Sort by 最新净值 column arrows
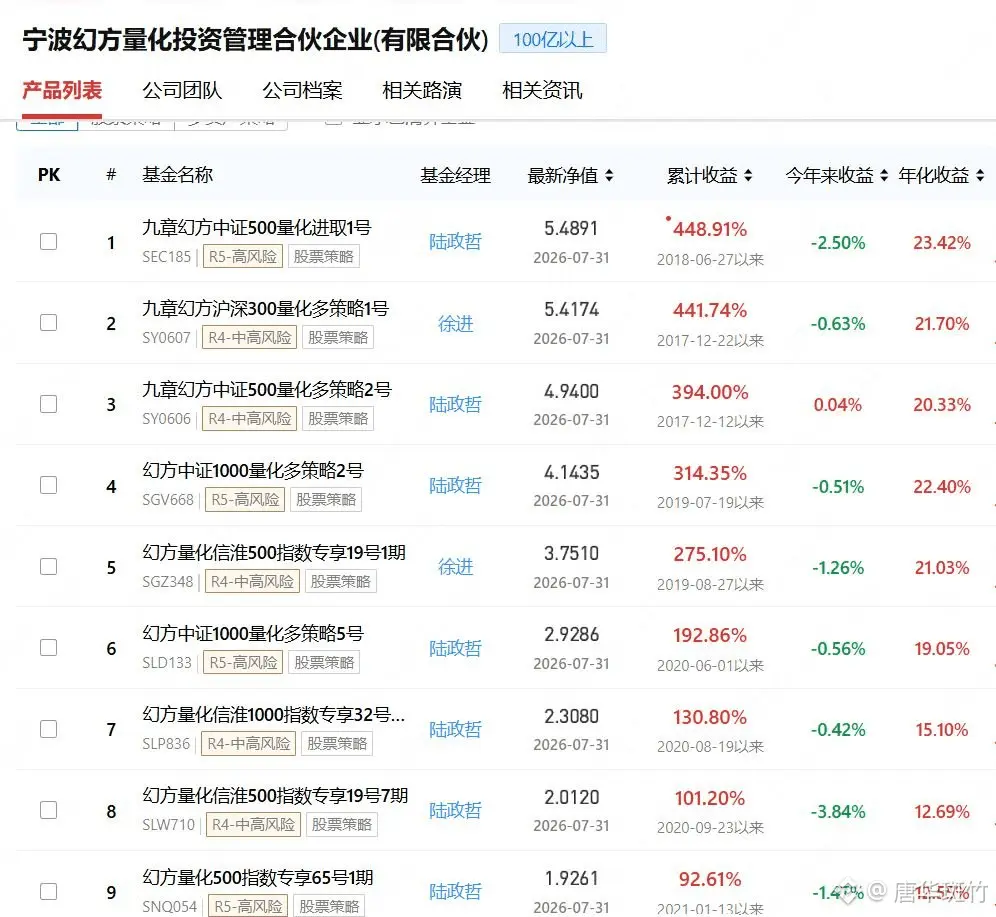Image resolution: width=996 pixels, height=917 pixels. [x=609, y=175]
